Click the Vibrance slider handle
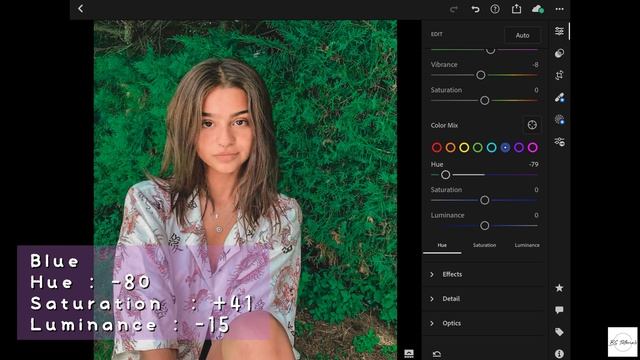Screen dimensions: 640x360 click(481, 75)
